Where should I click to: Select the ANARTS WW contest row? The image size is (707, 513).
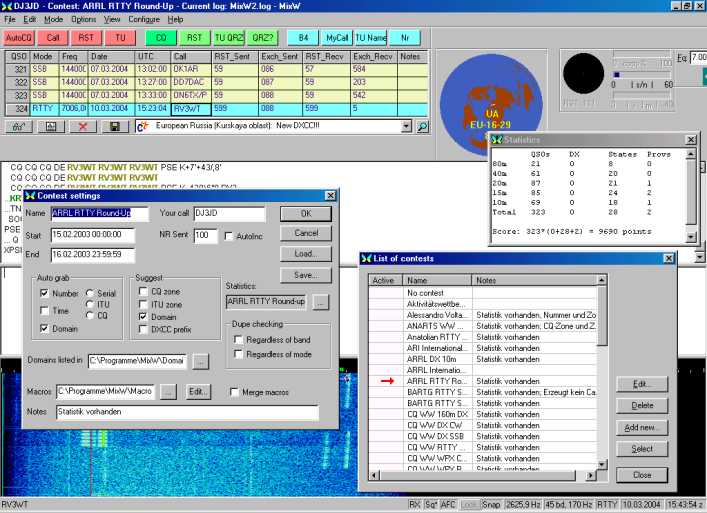pyautogui.click(x=483, y=326)
